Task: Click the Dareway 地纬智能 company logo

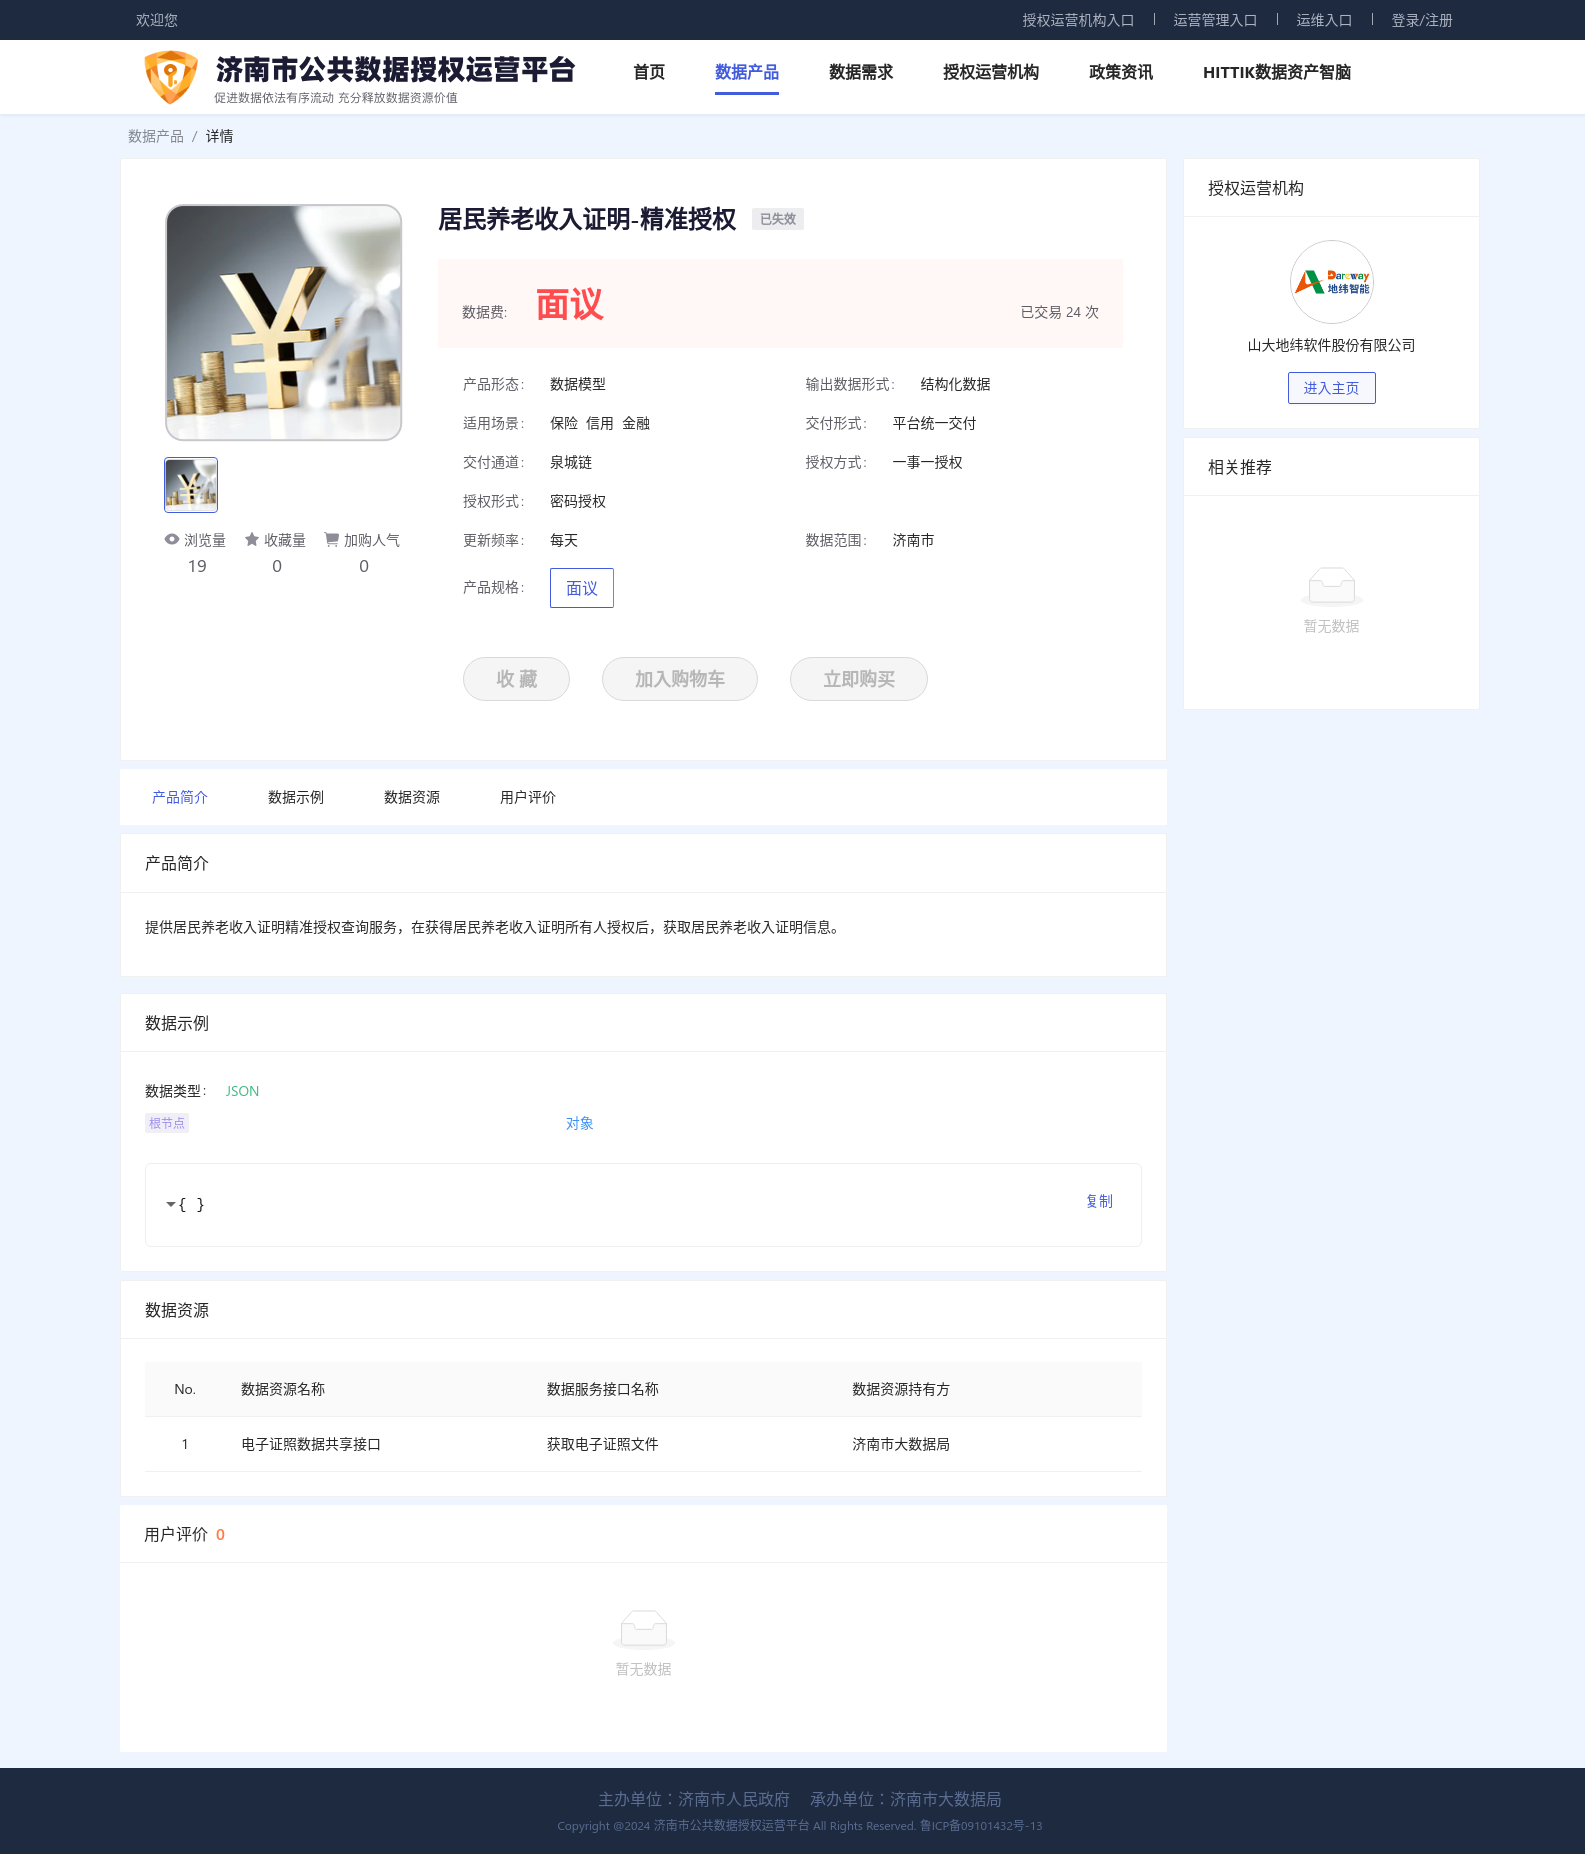Action: 1331,282
